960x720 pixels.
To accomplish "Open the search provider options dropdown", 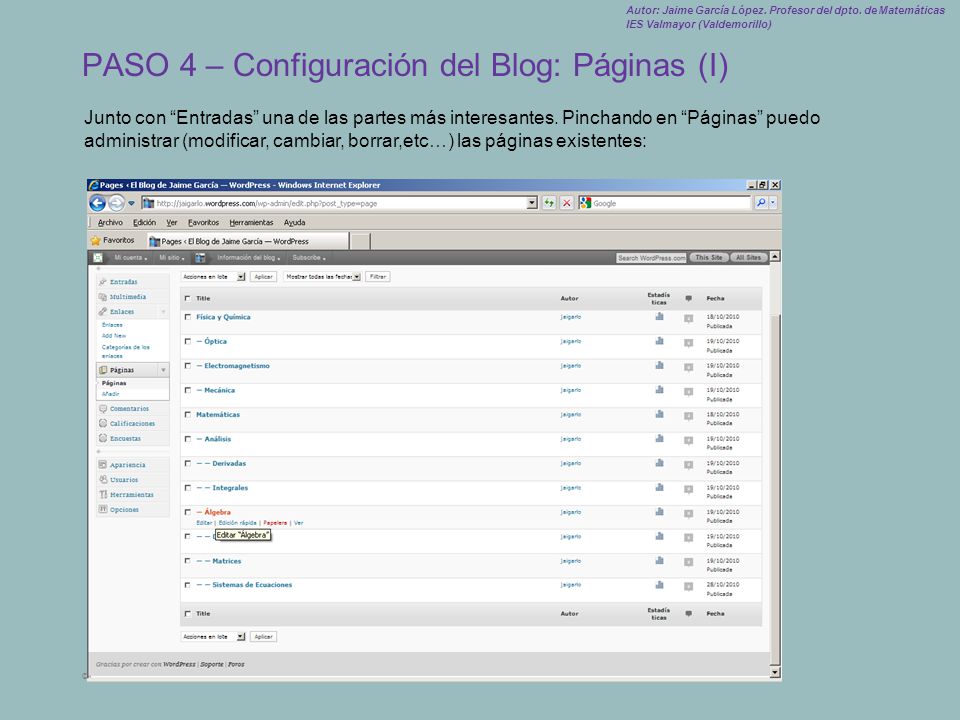I will coord(773,203).
